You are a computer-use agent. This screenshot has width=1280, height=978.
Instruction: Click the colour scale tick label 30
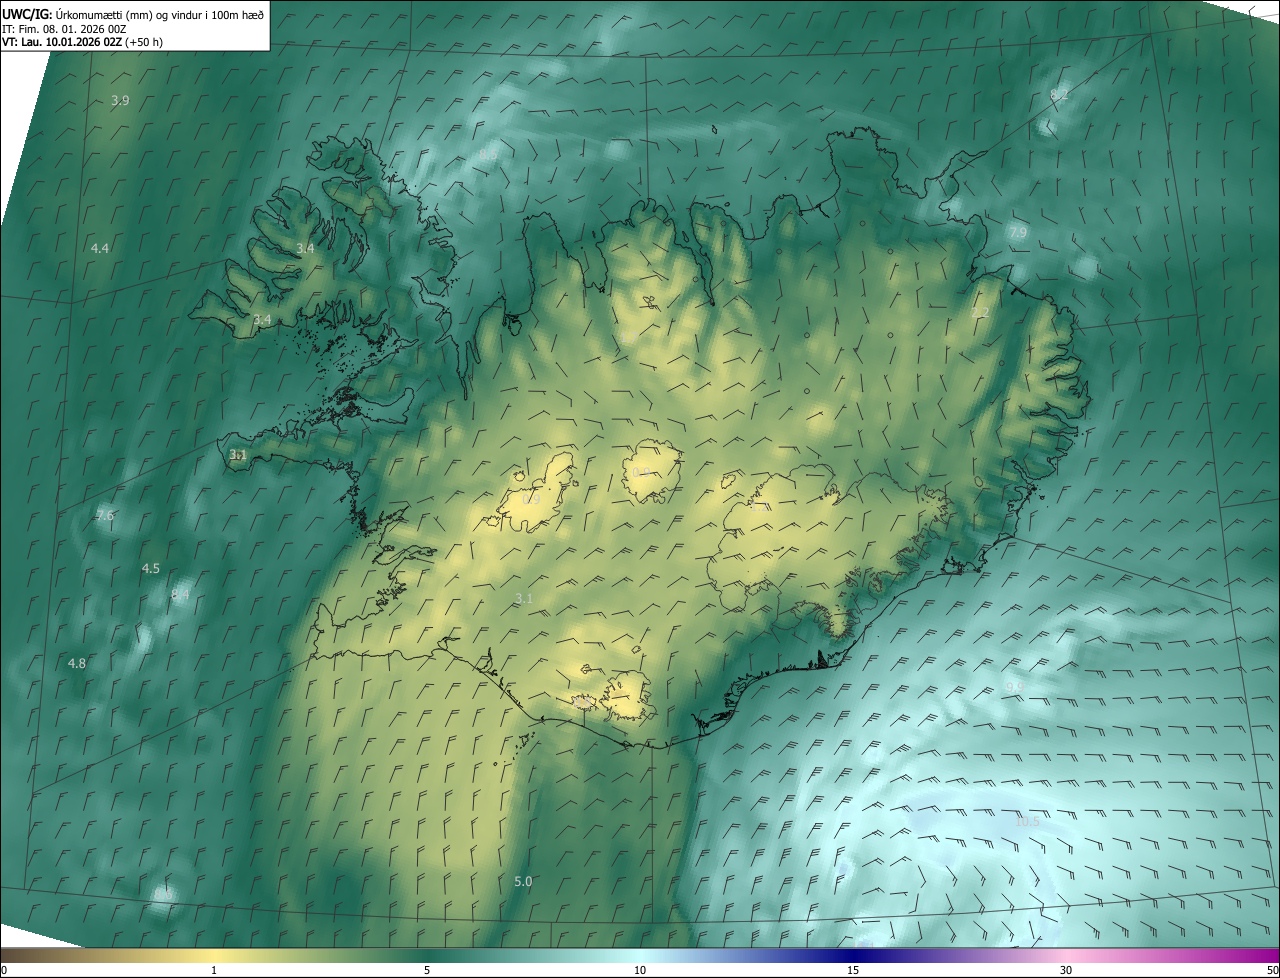click(x=1066, y=970)
